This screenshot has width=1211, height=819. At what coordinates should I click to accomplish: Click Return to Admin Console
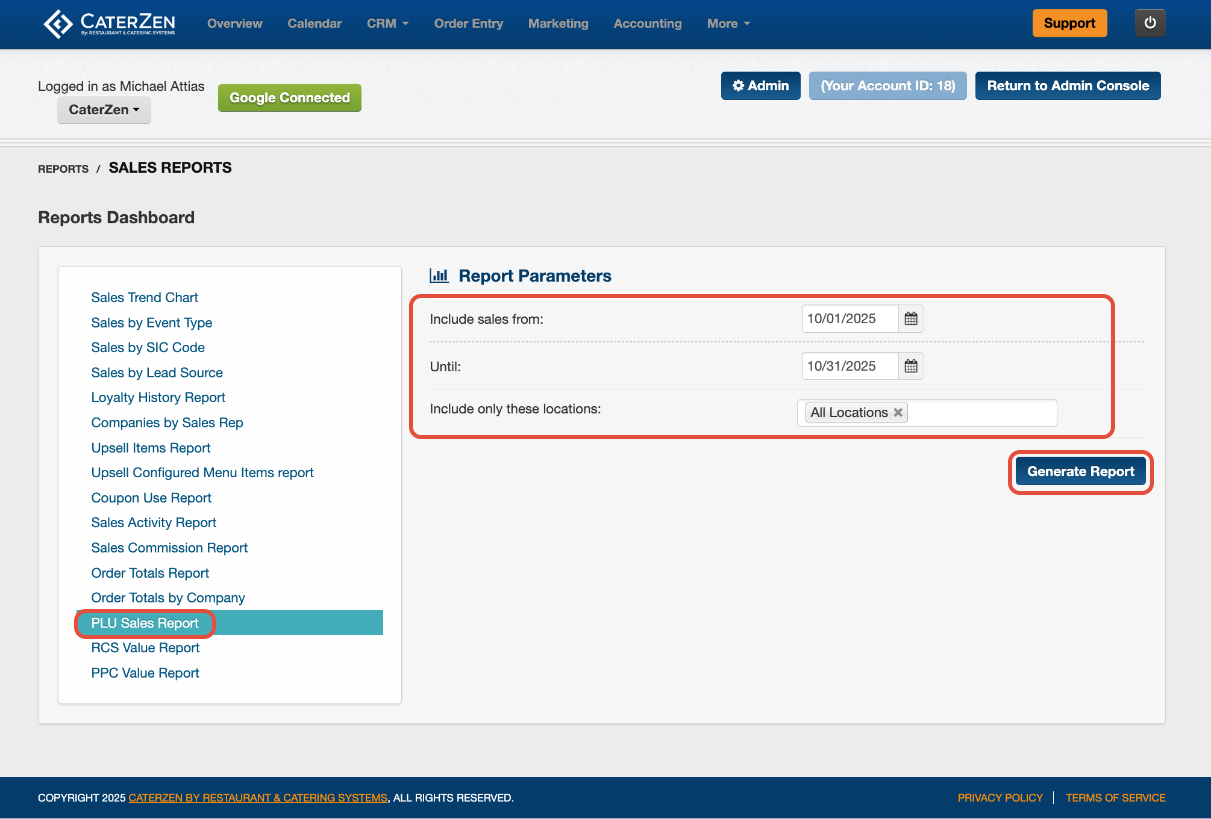[1068, 86]
